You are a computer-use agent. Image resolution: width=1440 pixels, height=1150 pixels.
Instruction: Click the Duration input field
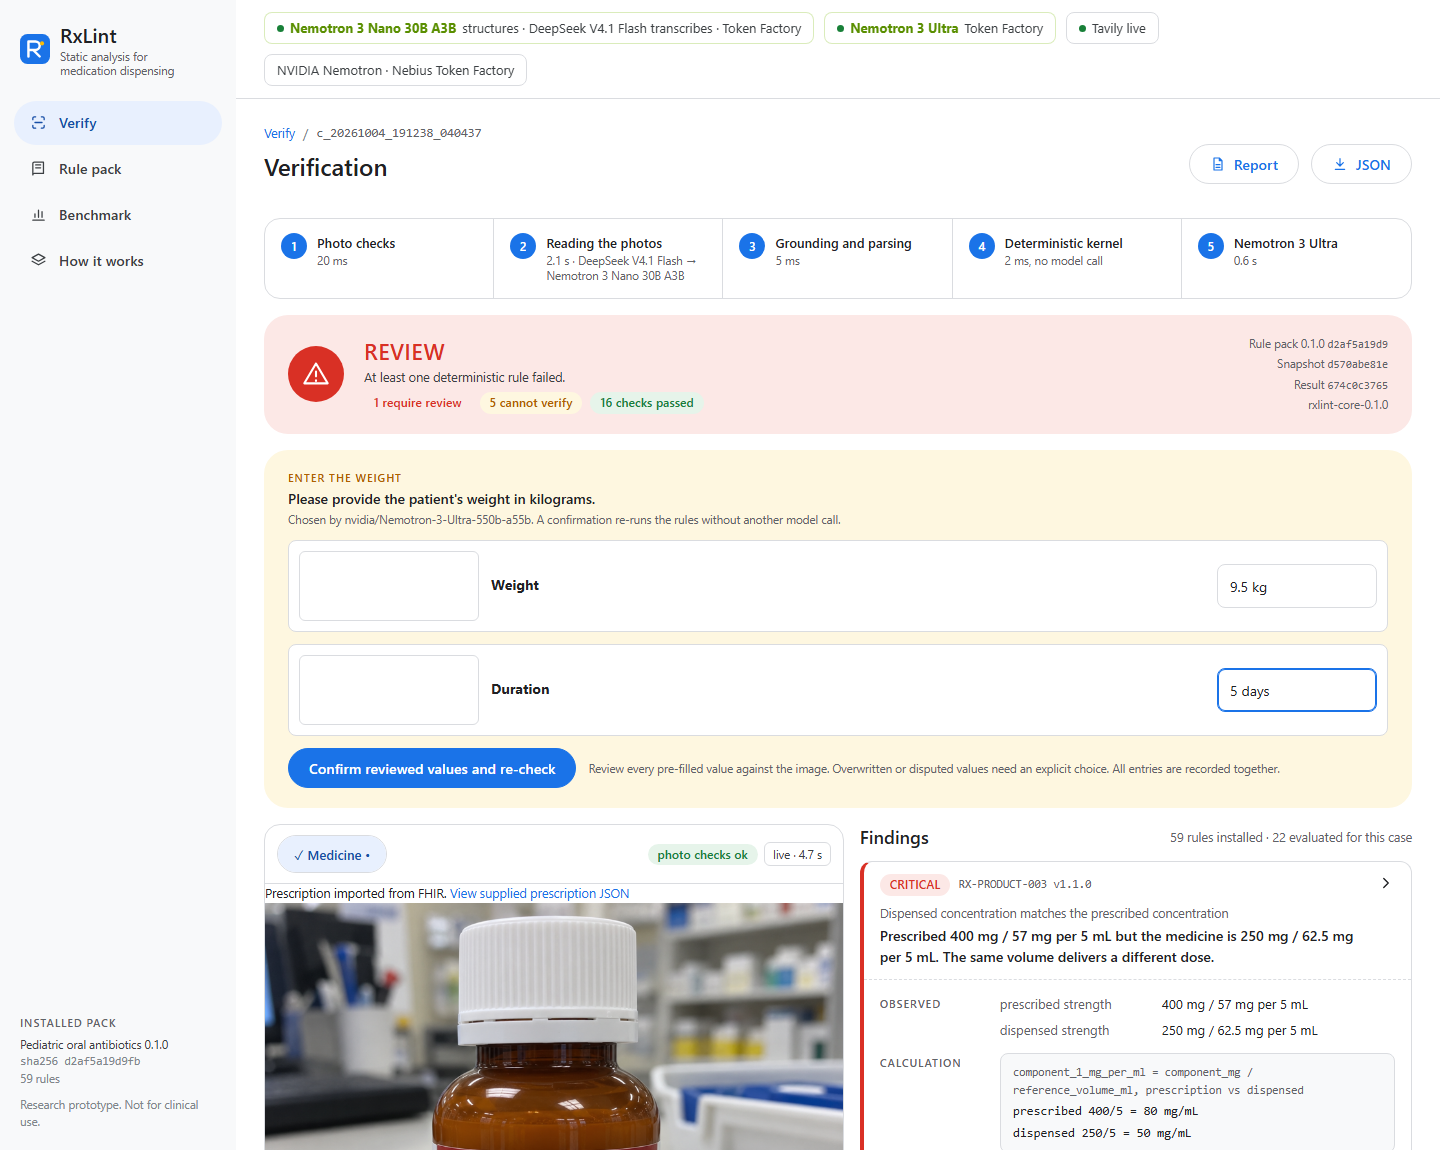pos(1297,690)
